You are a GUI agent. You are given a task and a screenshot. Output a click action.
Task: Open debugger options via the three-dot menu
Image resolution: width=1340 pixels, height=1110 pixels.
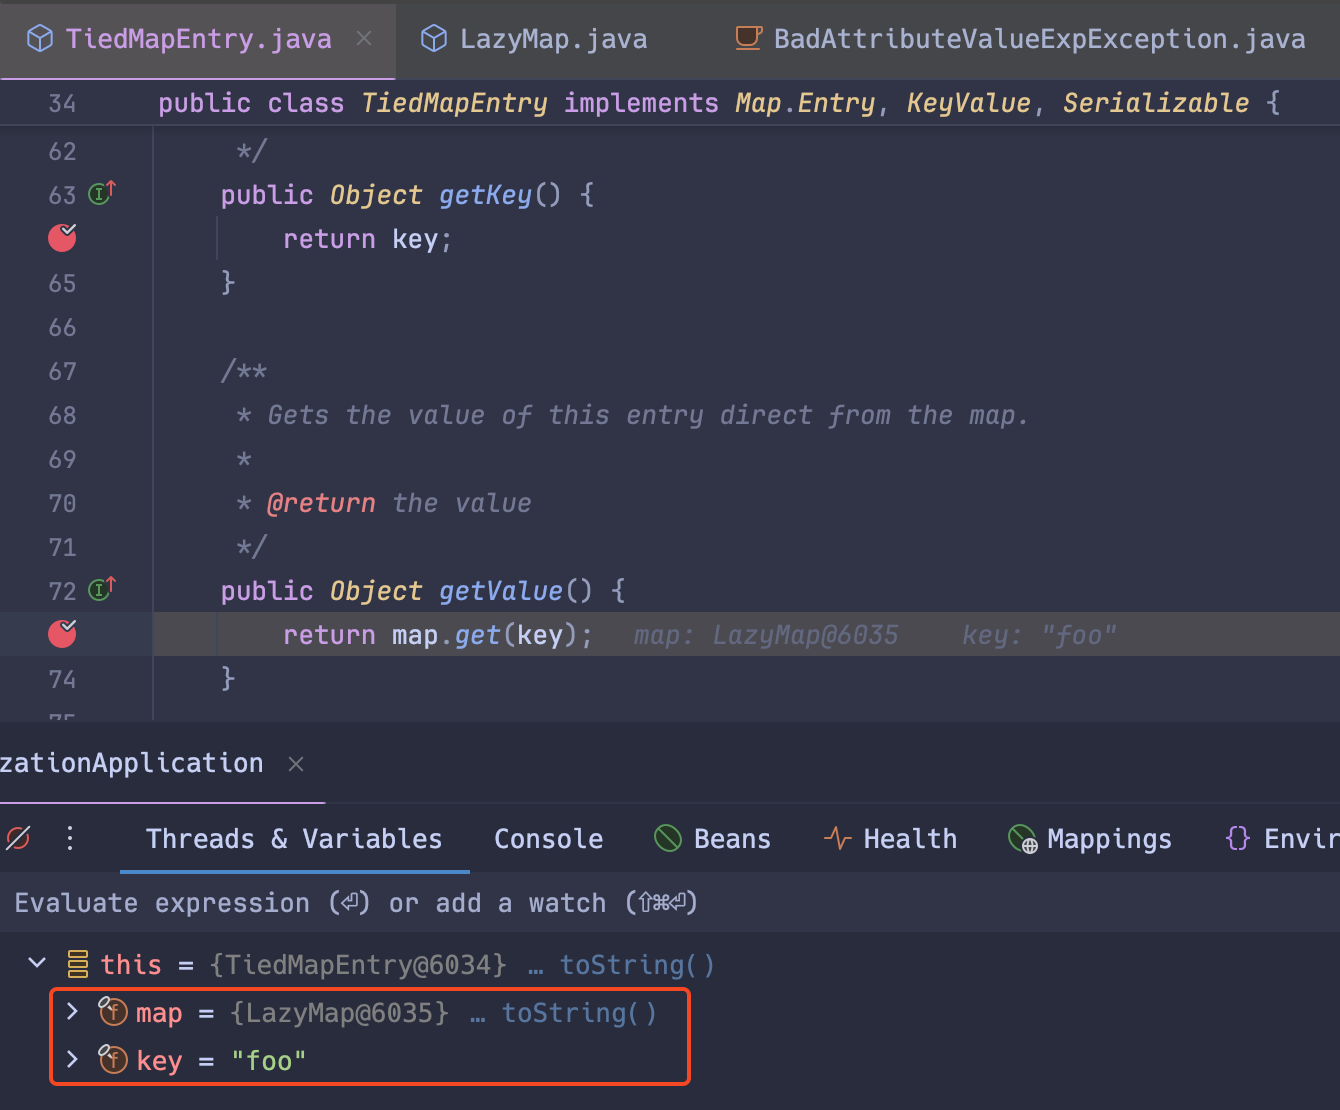[68, 839]
